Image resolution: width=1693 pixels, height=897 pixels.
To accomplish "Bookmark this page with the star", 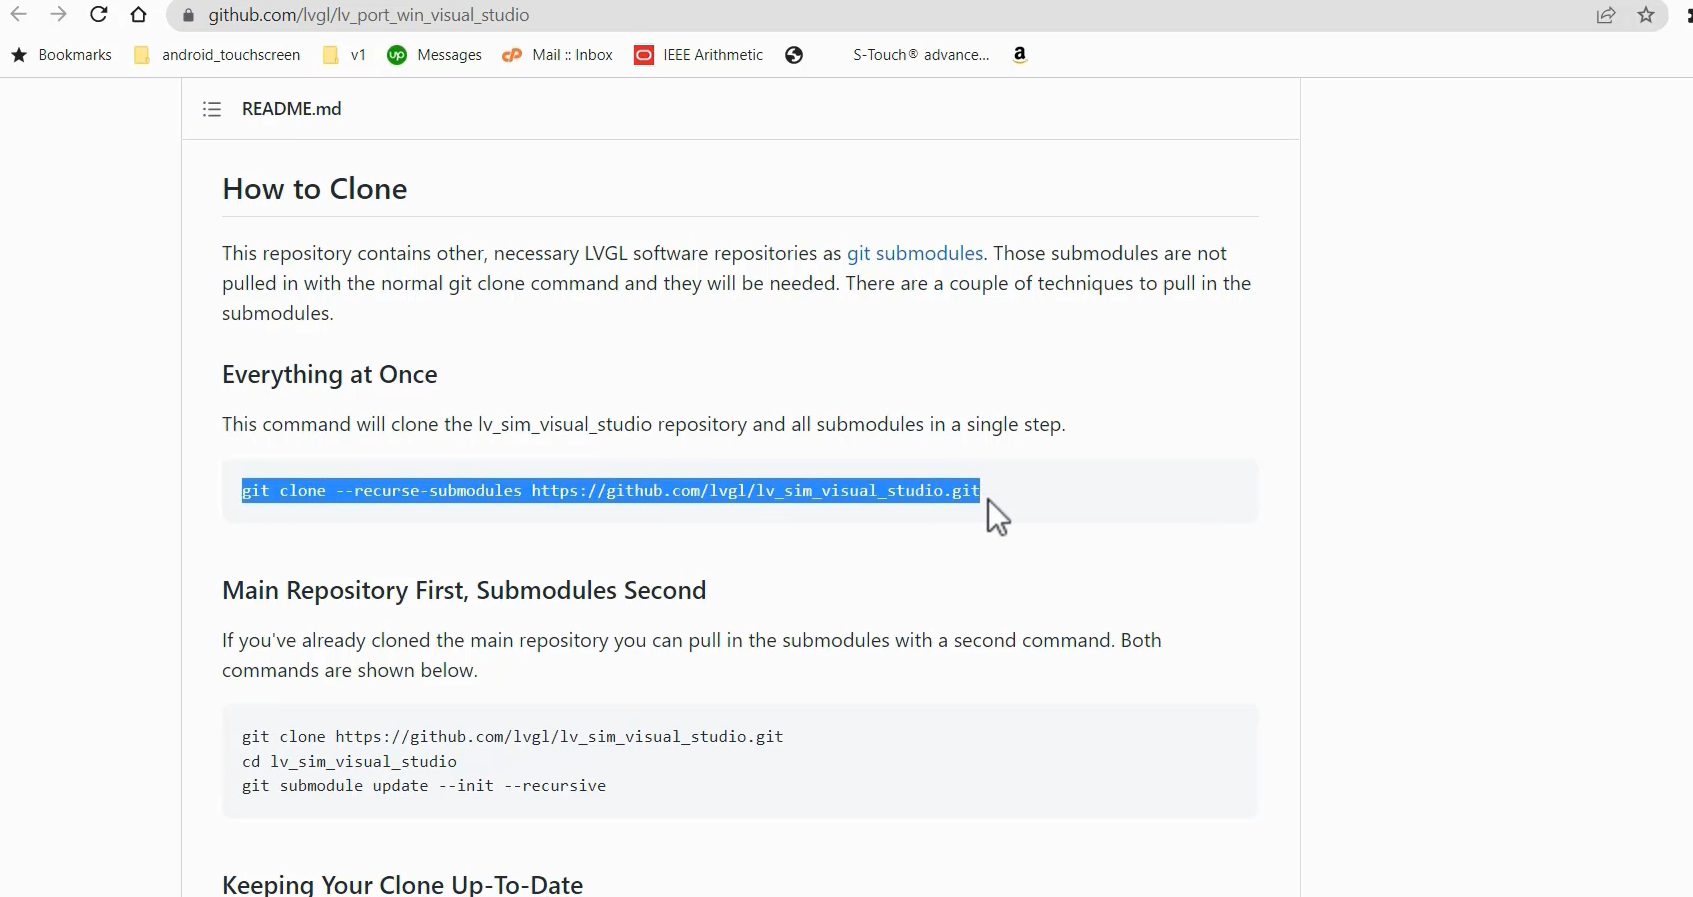I will pyautogui.click(x=1646, y=16).
